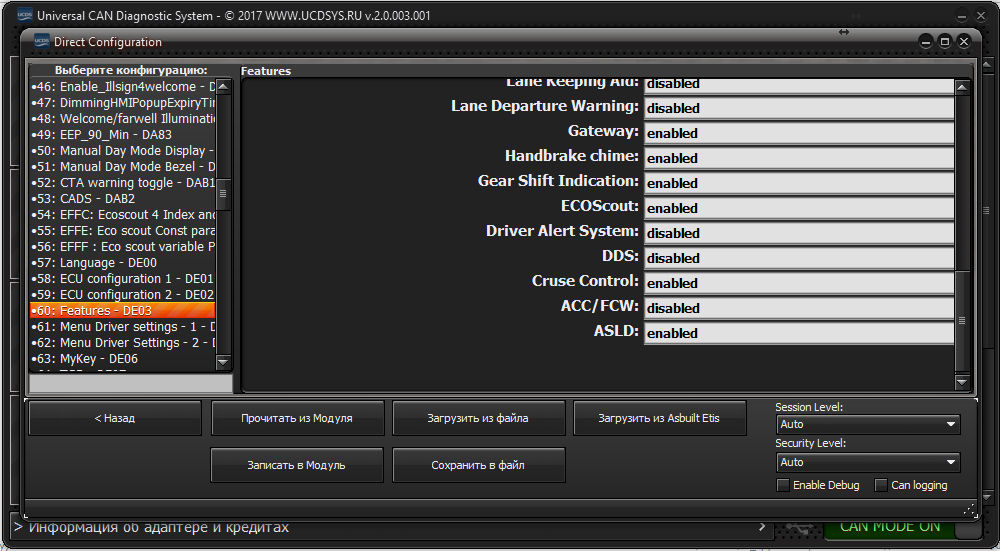The width and height of the screenshot is (1000, 551).
Task: Enable the Enable Debug checkbox
Action: (784, 485)
